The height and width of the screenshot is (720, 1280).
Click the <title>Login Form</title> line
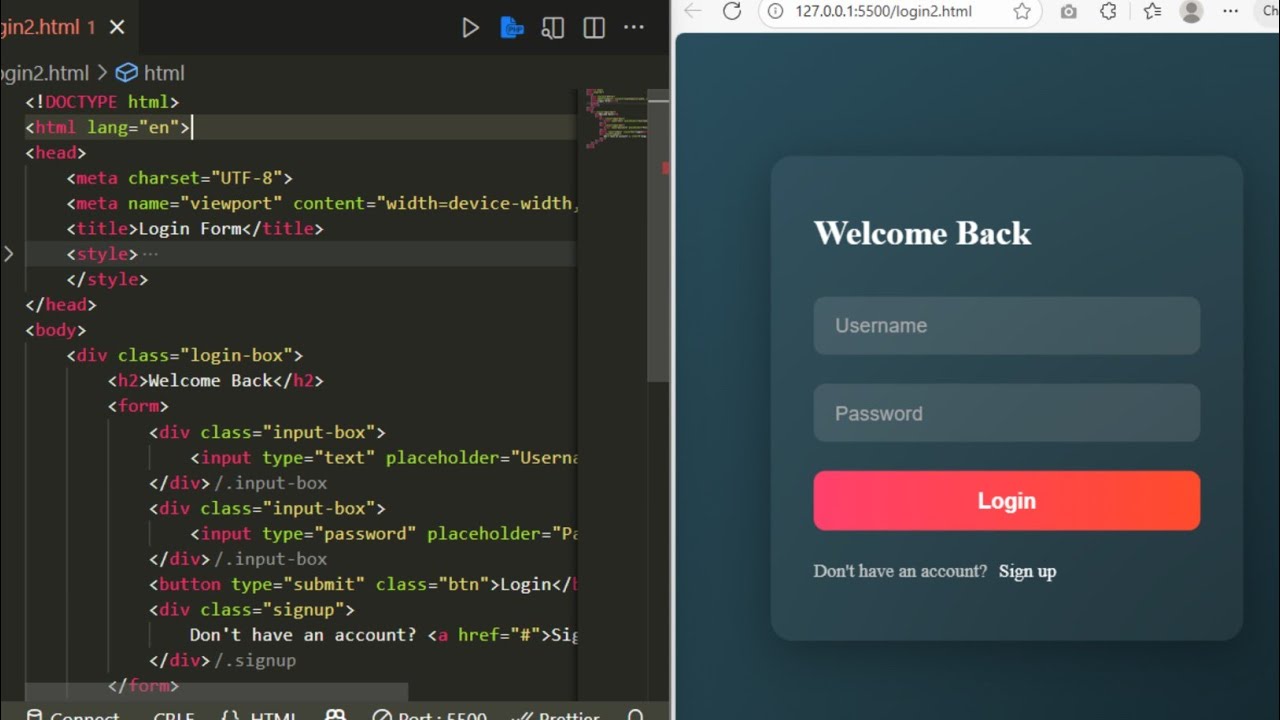click(195, 229)
